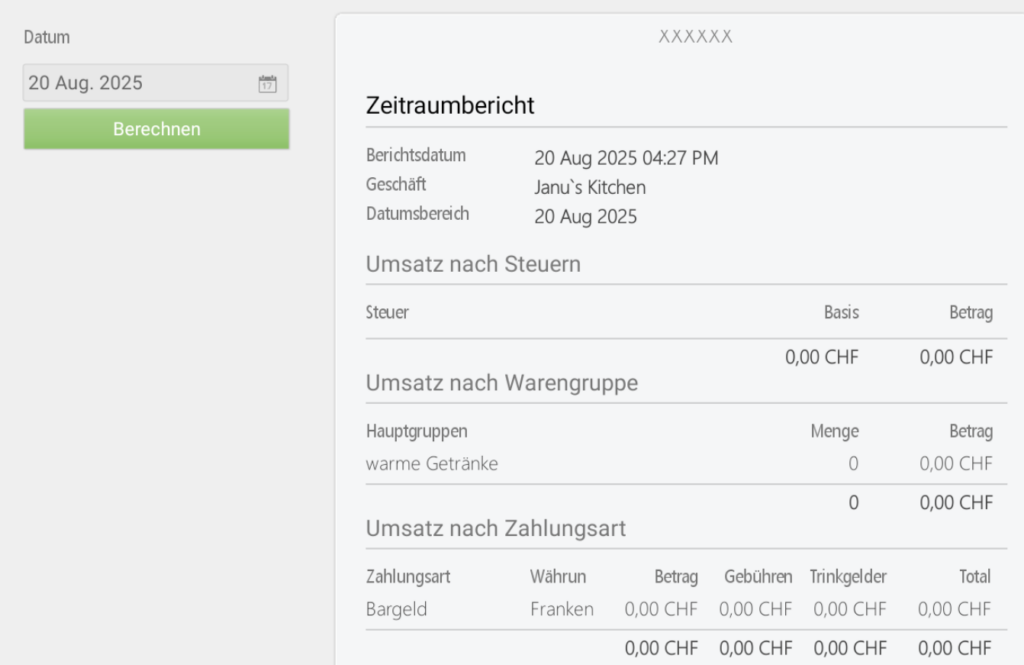Click the Basis column header
Image resolution: width=1024 pixels, height=665 pixels.
coord(841,312)
